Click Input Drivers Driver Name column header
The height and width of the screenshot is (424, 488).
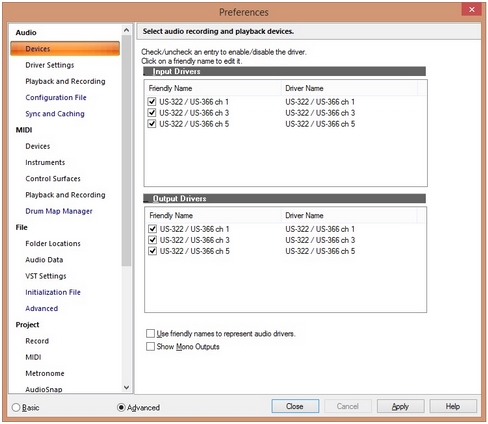(350, 88)
